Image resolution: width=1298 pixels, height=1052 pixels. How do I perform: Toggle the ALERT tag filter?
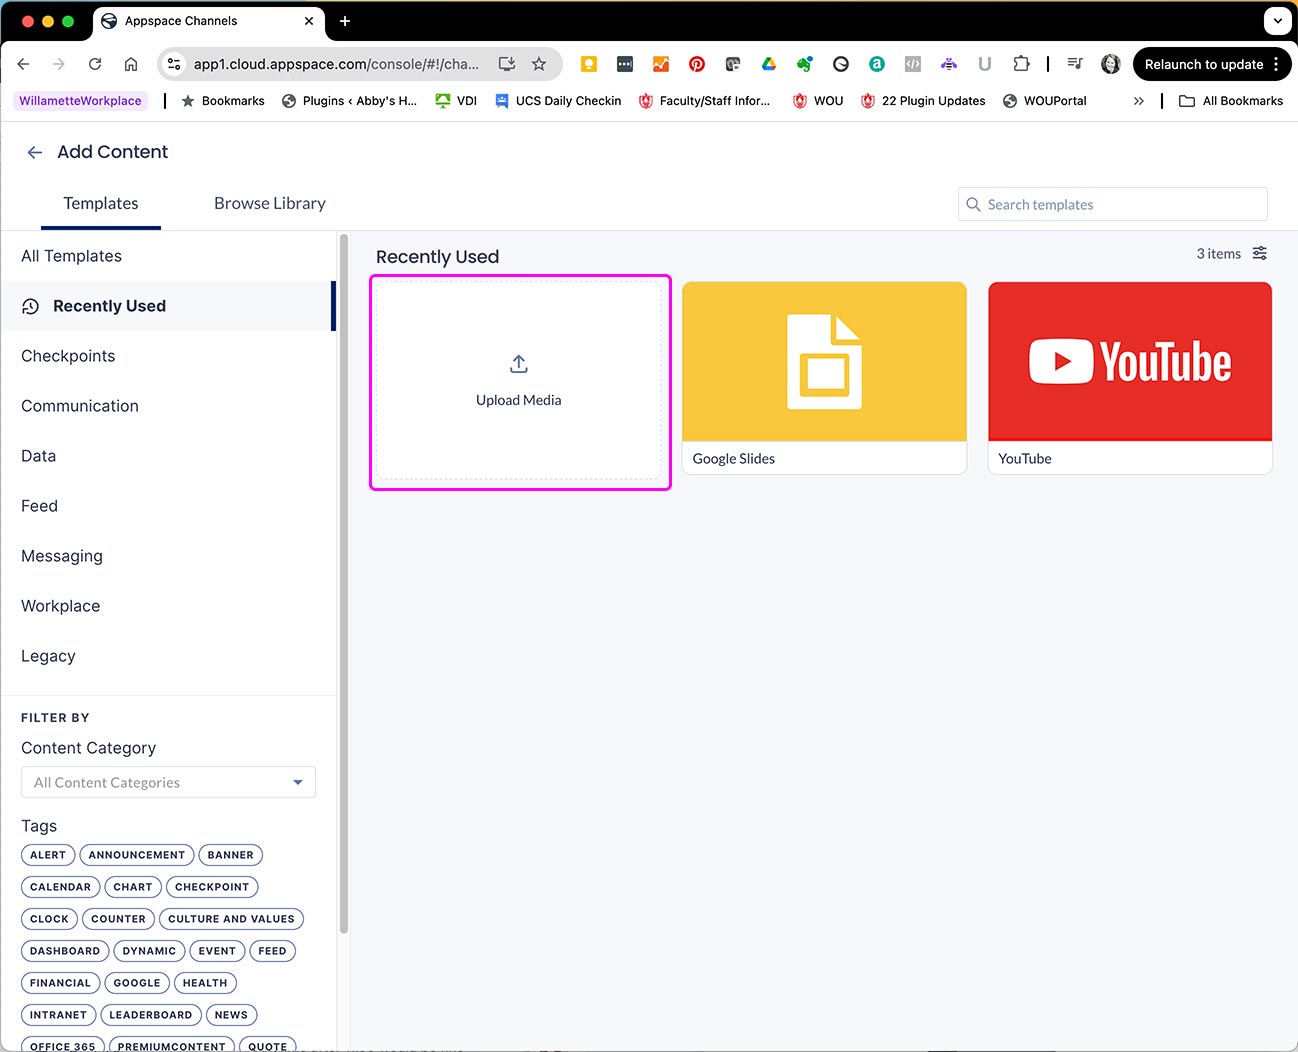click(x=48, y=855)
